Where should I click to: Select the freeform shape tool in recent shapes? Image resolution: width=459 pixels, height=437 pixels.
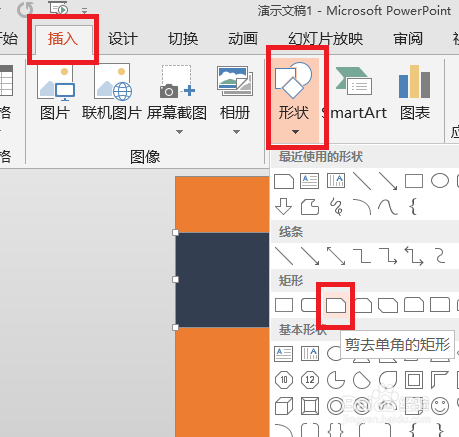coord(310,207)
